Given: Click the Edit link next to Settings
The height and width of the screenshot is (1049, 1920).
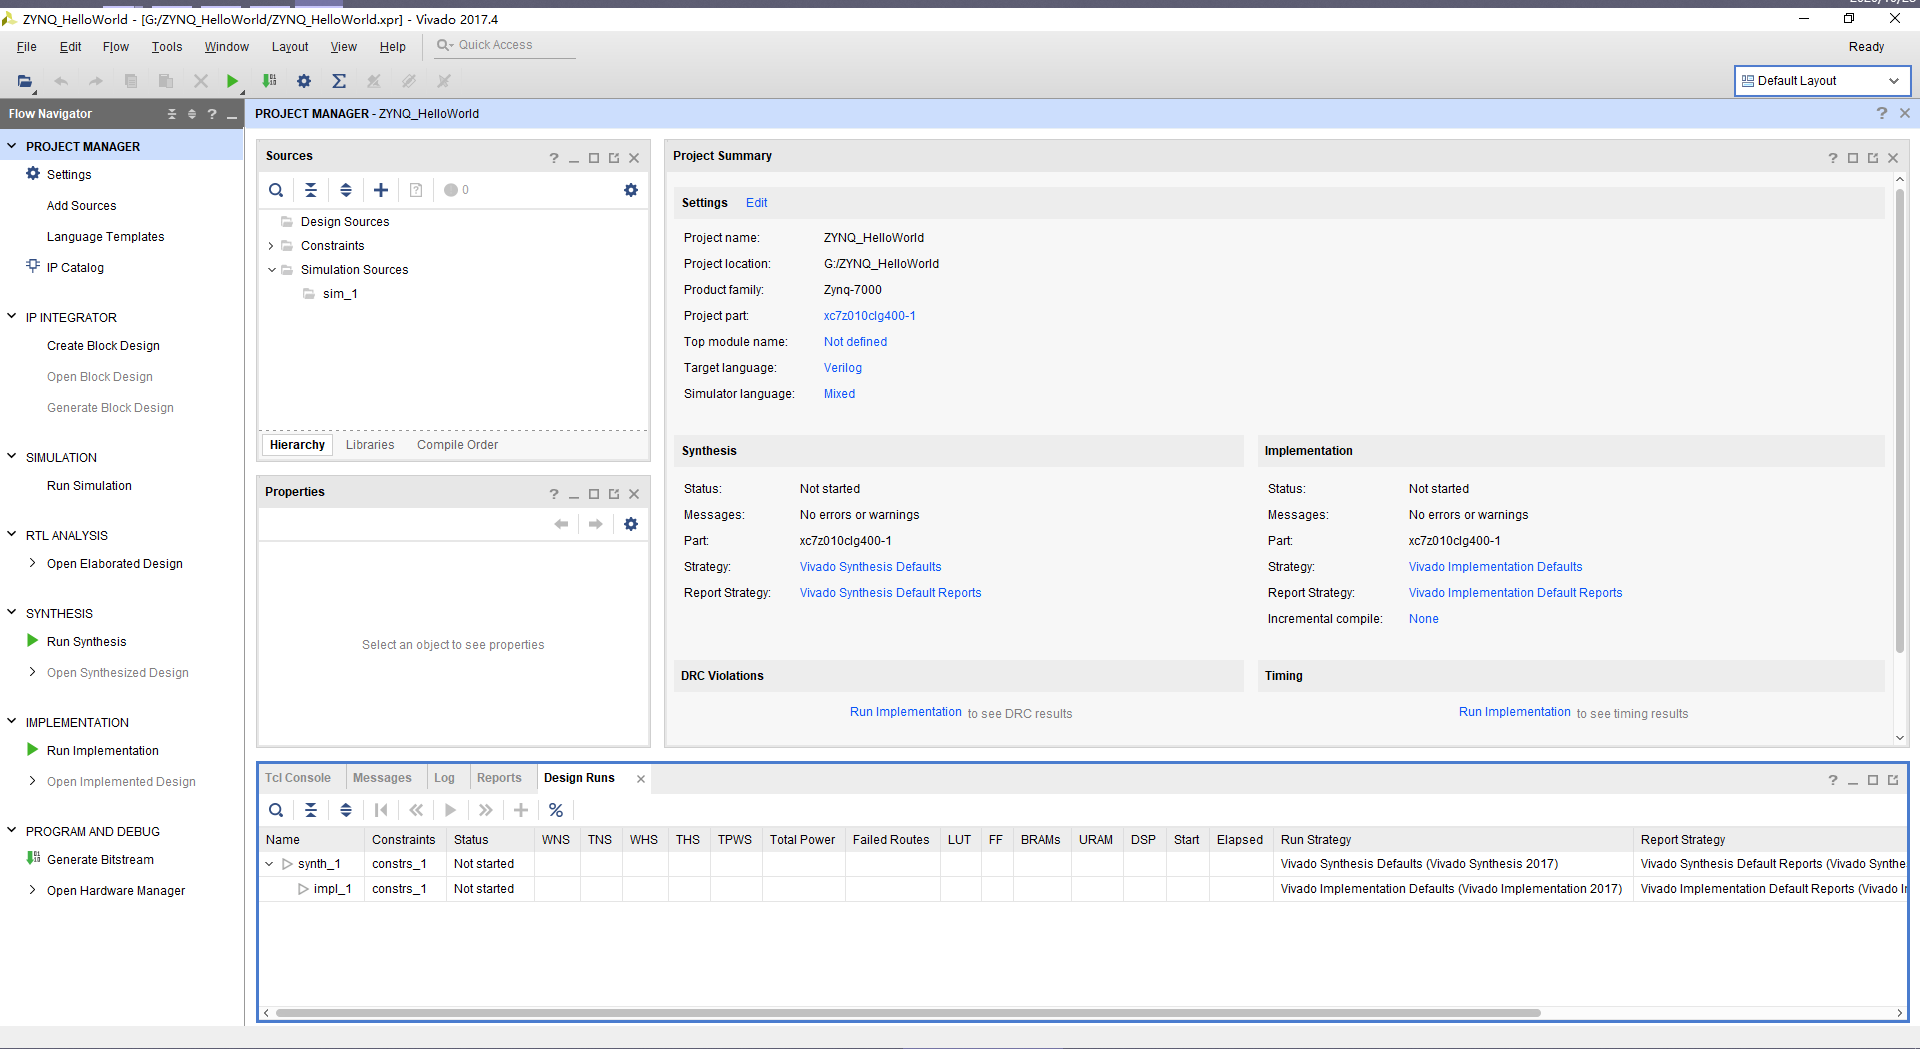Looking at the screenshot, I should click(x=757, y=203).
